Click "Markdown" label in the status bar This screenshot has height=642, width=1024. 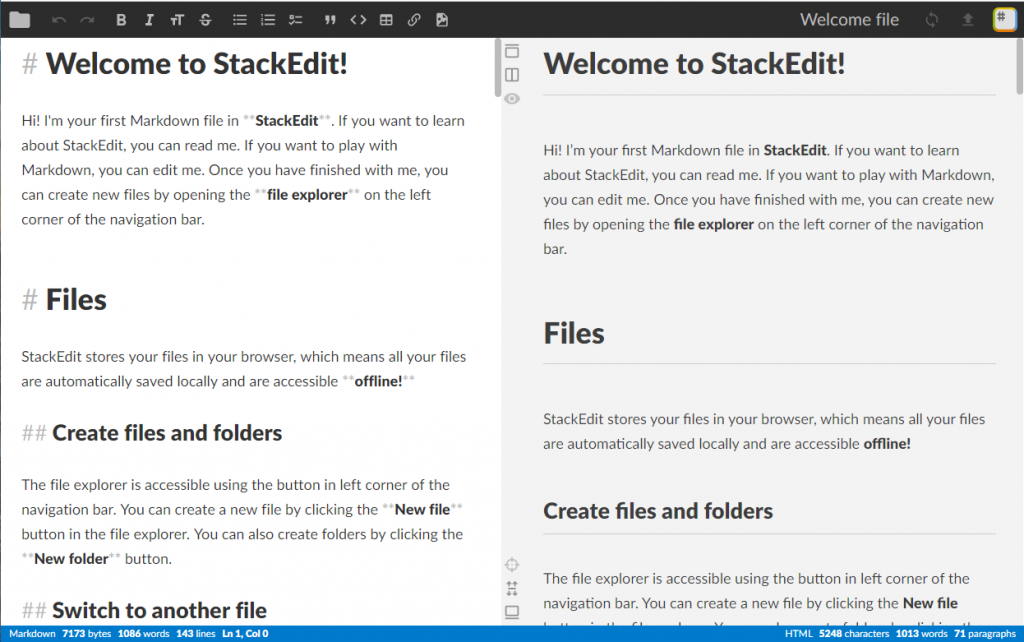coord(33,634)
